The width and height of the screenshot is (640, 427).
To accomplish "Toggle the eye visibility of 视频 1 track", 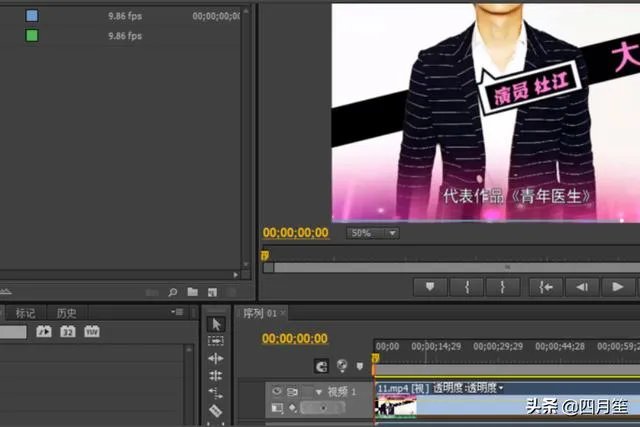I will [277, 391].
